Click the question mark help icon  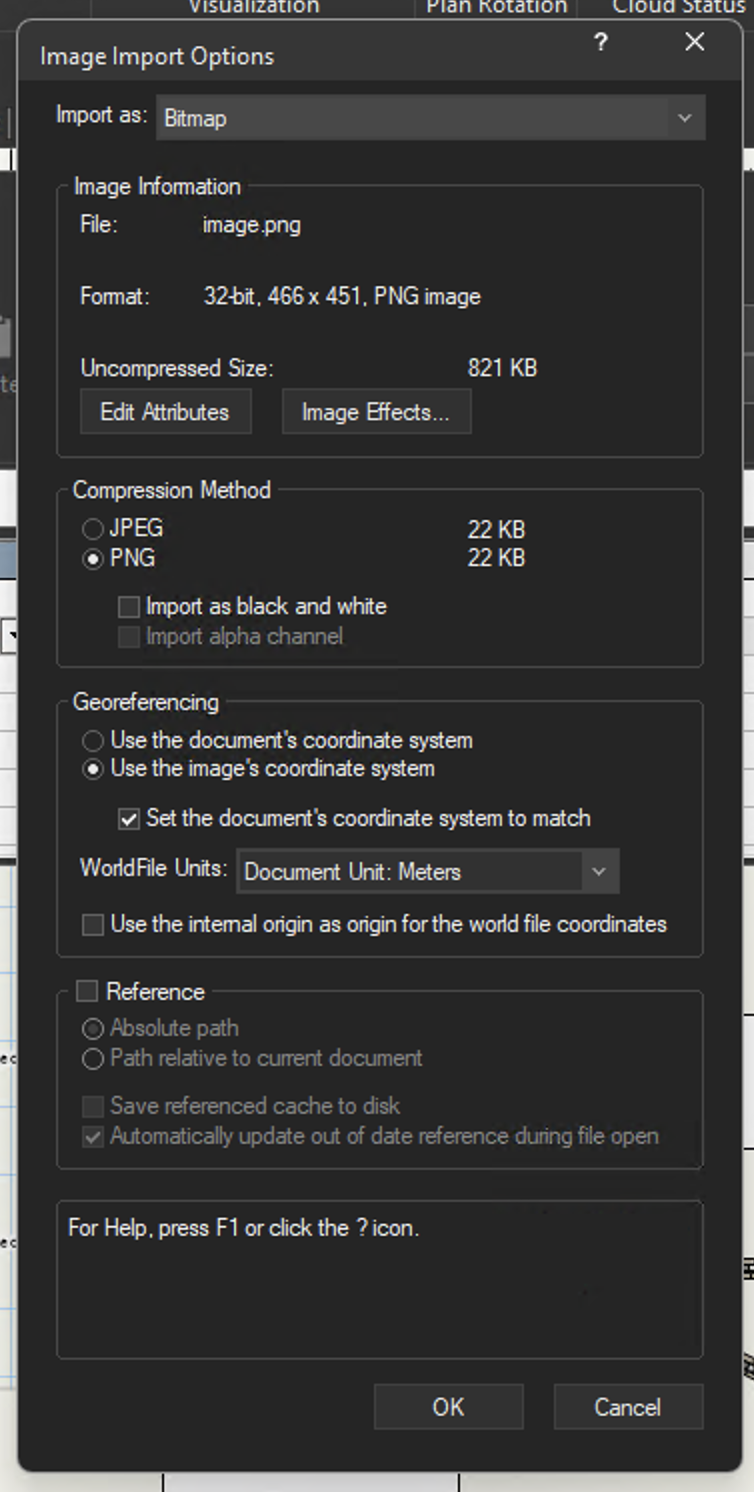[x=600, y=42]
